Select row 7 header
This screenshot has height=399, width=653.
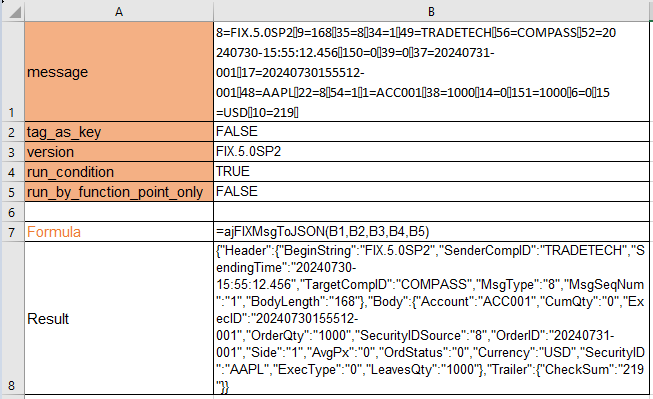coord(12,232)
